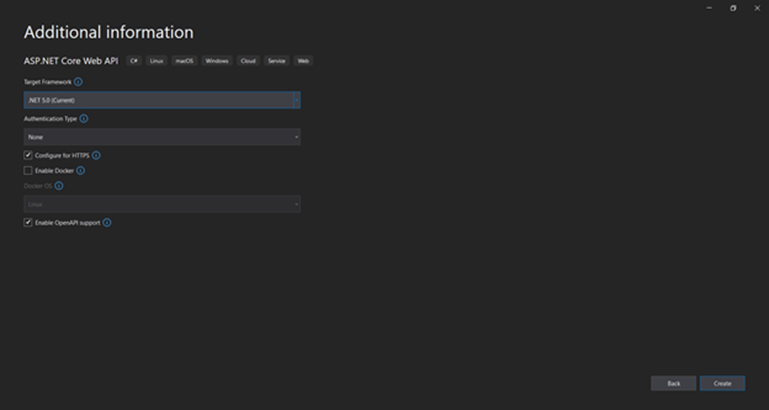Image resolution: width=769 pixels, height=410 pixels.
Task: Click the disabled Docker OS Linux dropdown
Action: [x=162, y=204]
